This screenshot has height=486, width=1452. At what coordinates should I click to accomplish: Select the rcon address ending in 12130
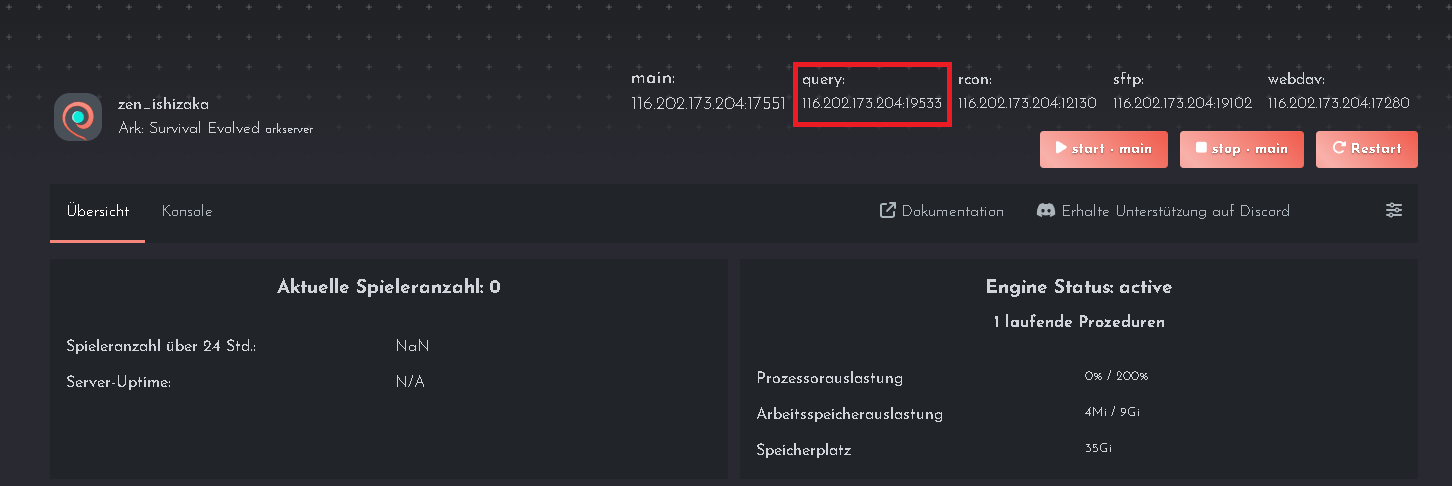[1027, 103]
